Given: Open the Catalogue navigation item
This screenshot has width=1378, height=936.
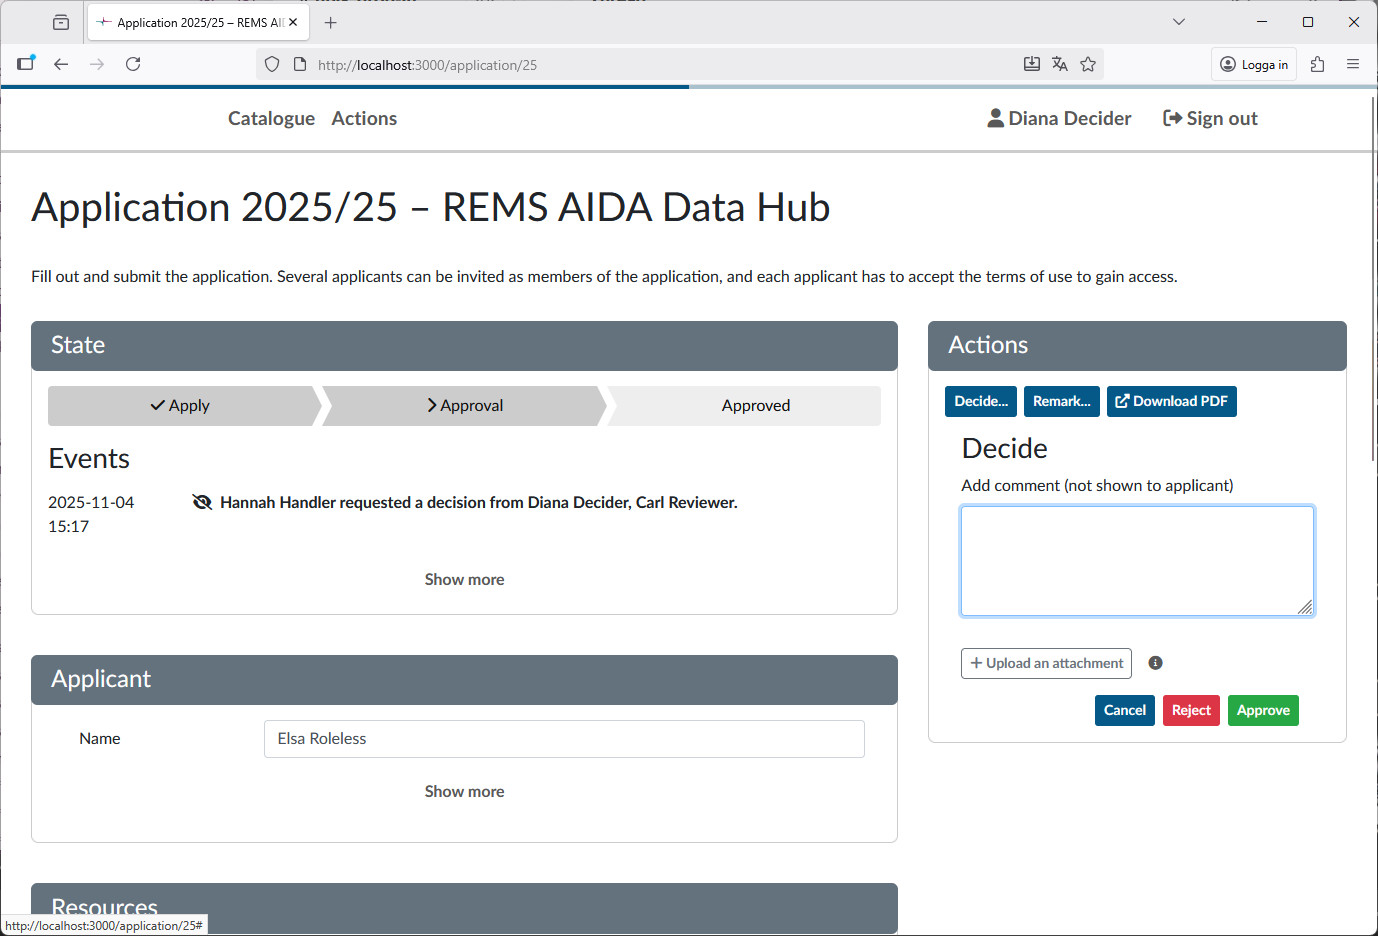Looking at the screenshot, I should (271, 118).
